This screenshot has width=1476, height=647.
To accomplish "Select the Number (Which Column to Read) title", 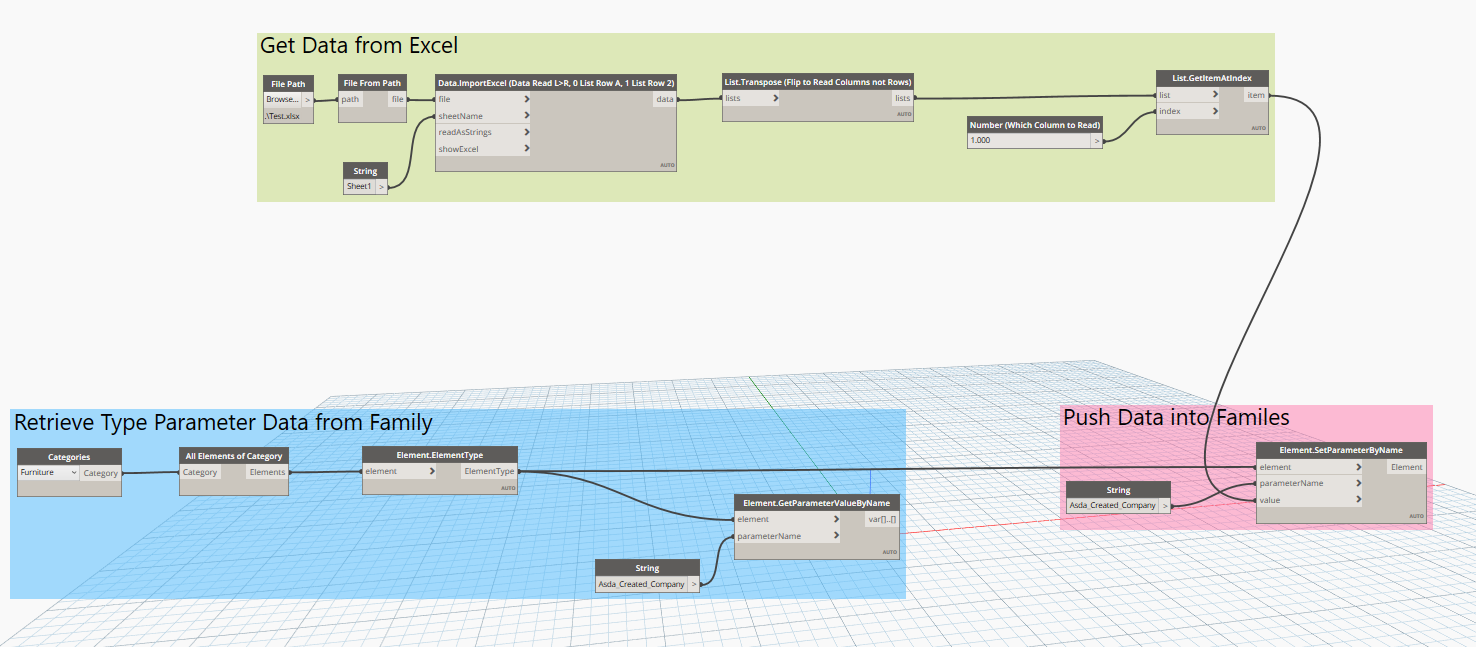I will [1035, 125].
